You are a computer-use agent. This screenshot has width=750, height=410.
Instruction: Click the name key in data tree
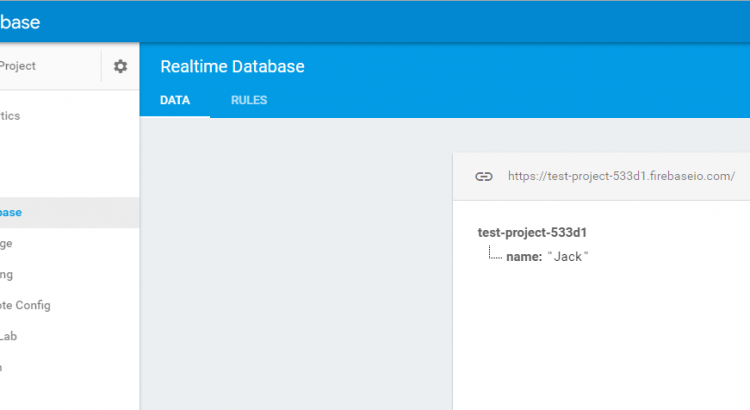(x=523, y=257)
